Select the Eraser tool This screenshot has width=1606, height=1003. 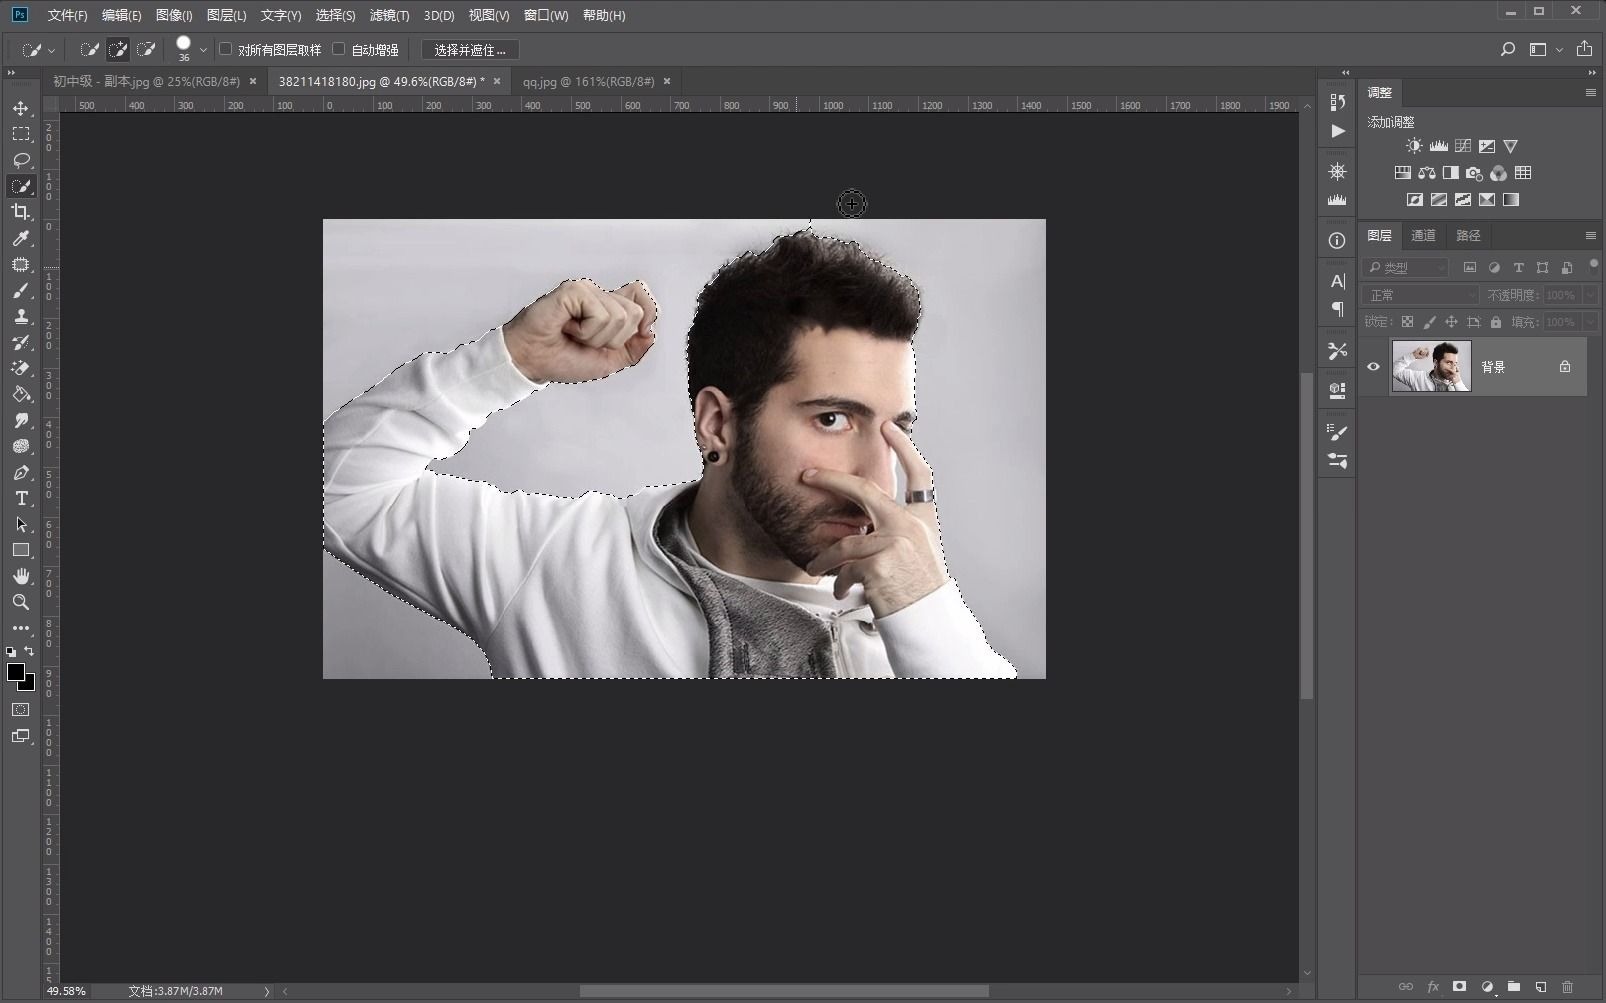click(x=21, y=368)
